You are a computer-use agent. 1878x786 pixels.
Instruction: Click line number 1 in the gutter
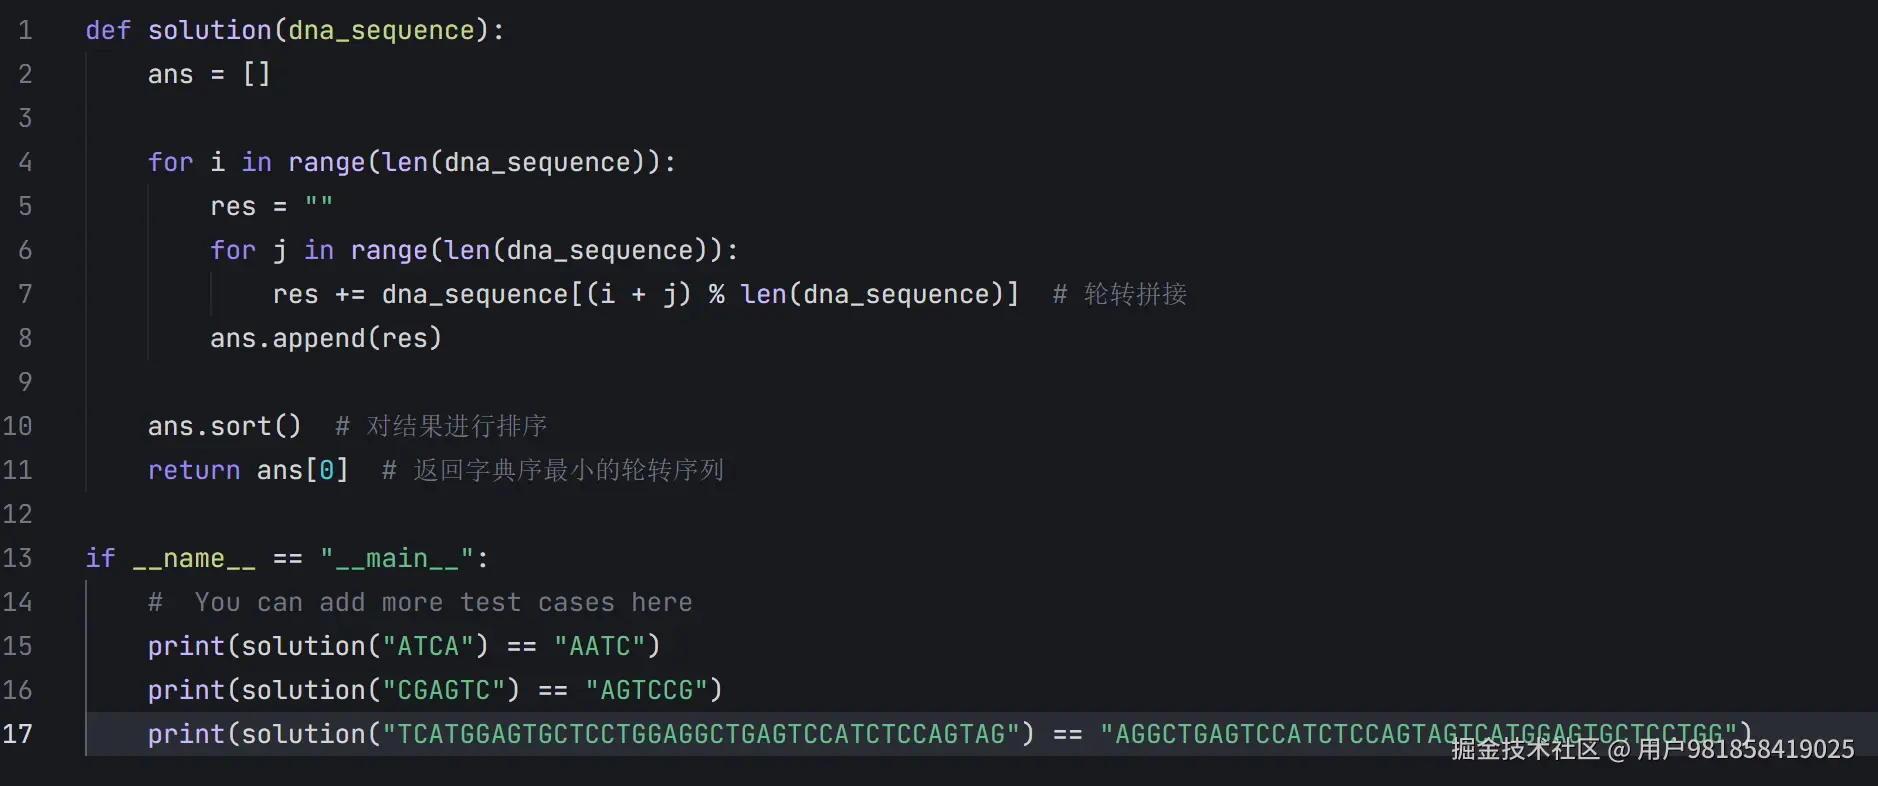click(25, 31)
